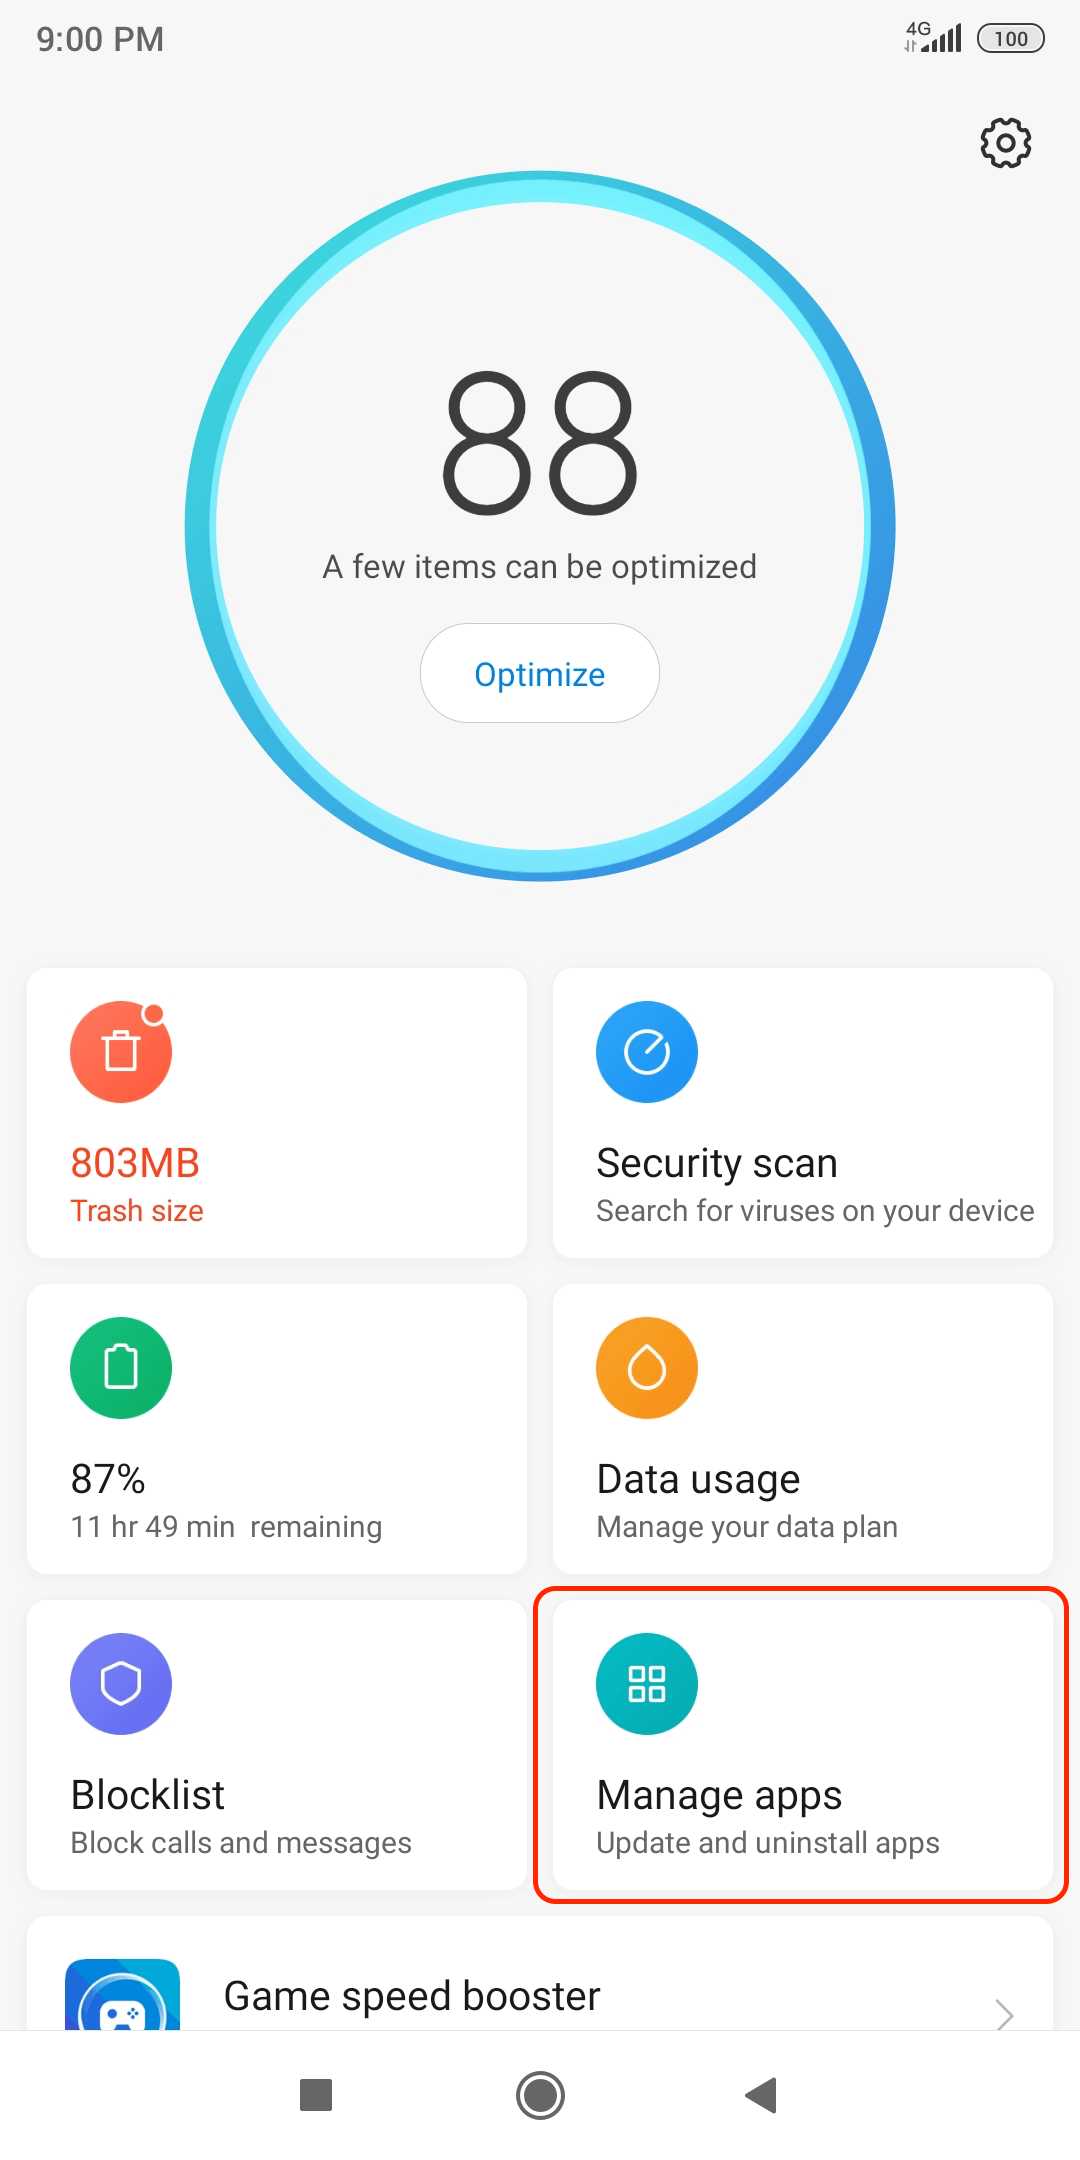Tap the teal Manage apps icon

pyautogui.click(x=647, y=1684)
